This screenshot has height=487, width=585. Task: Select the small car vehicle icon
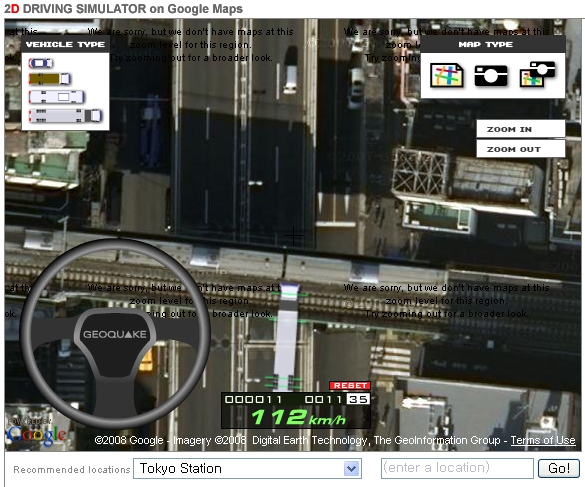point(41,63)
